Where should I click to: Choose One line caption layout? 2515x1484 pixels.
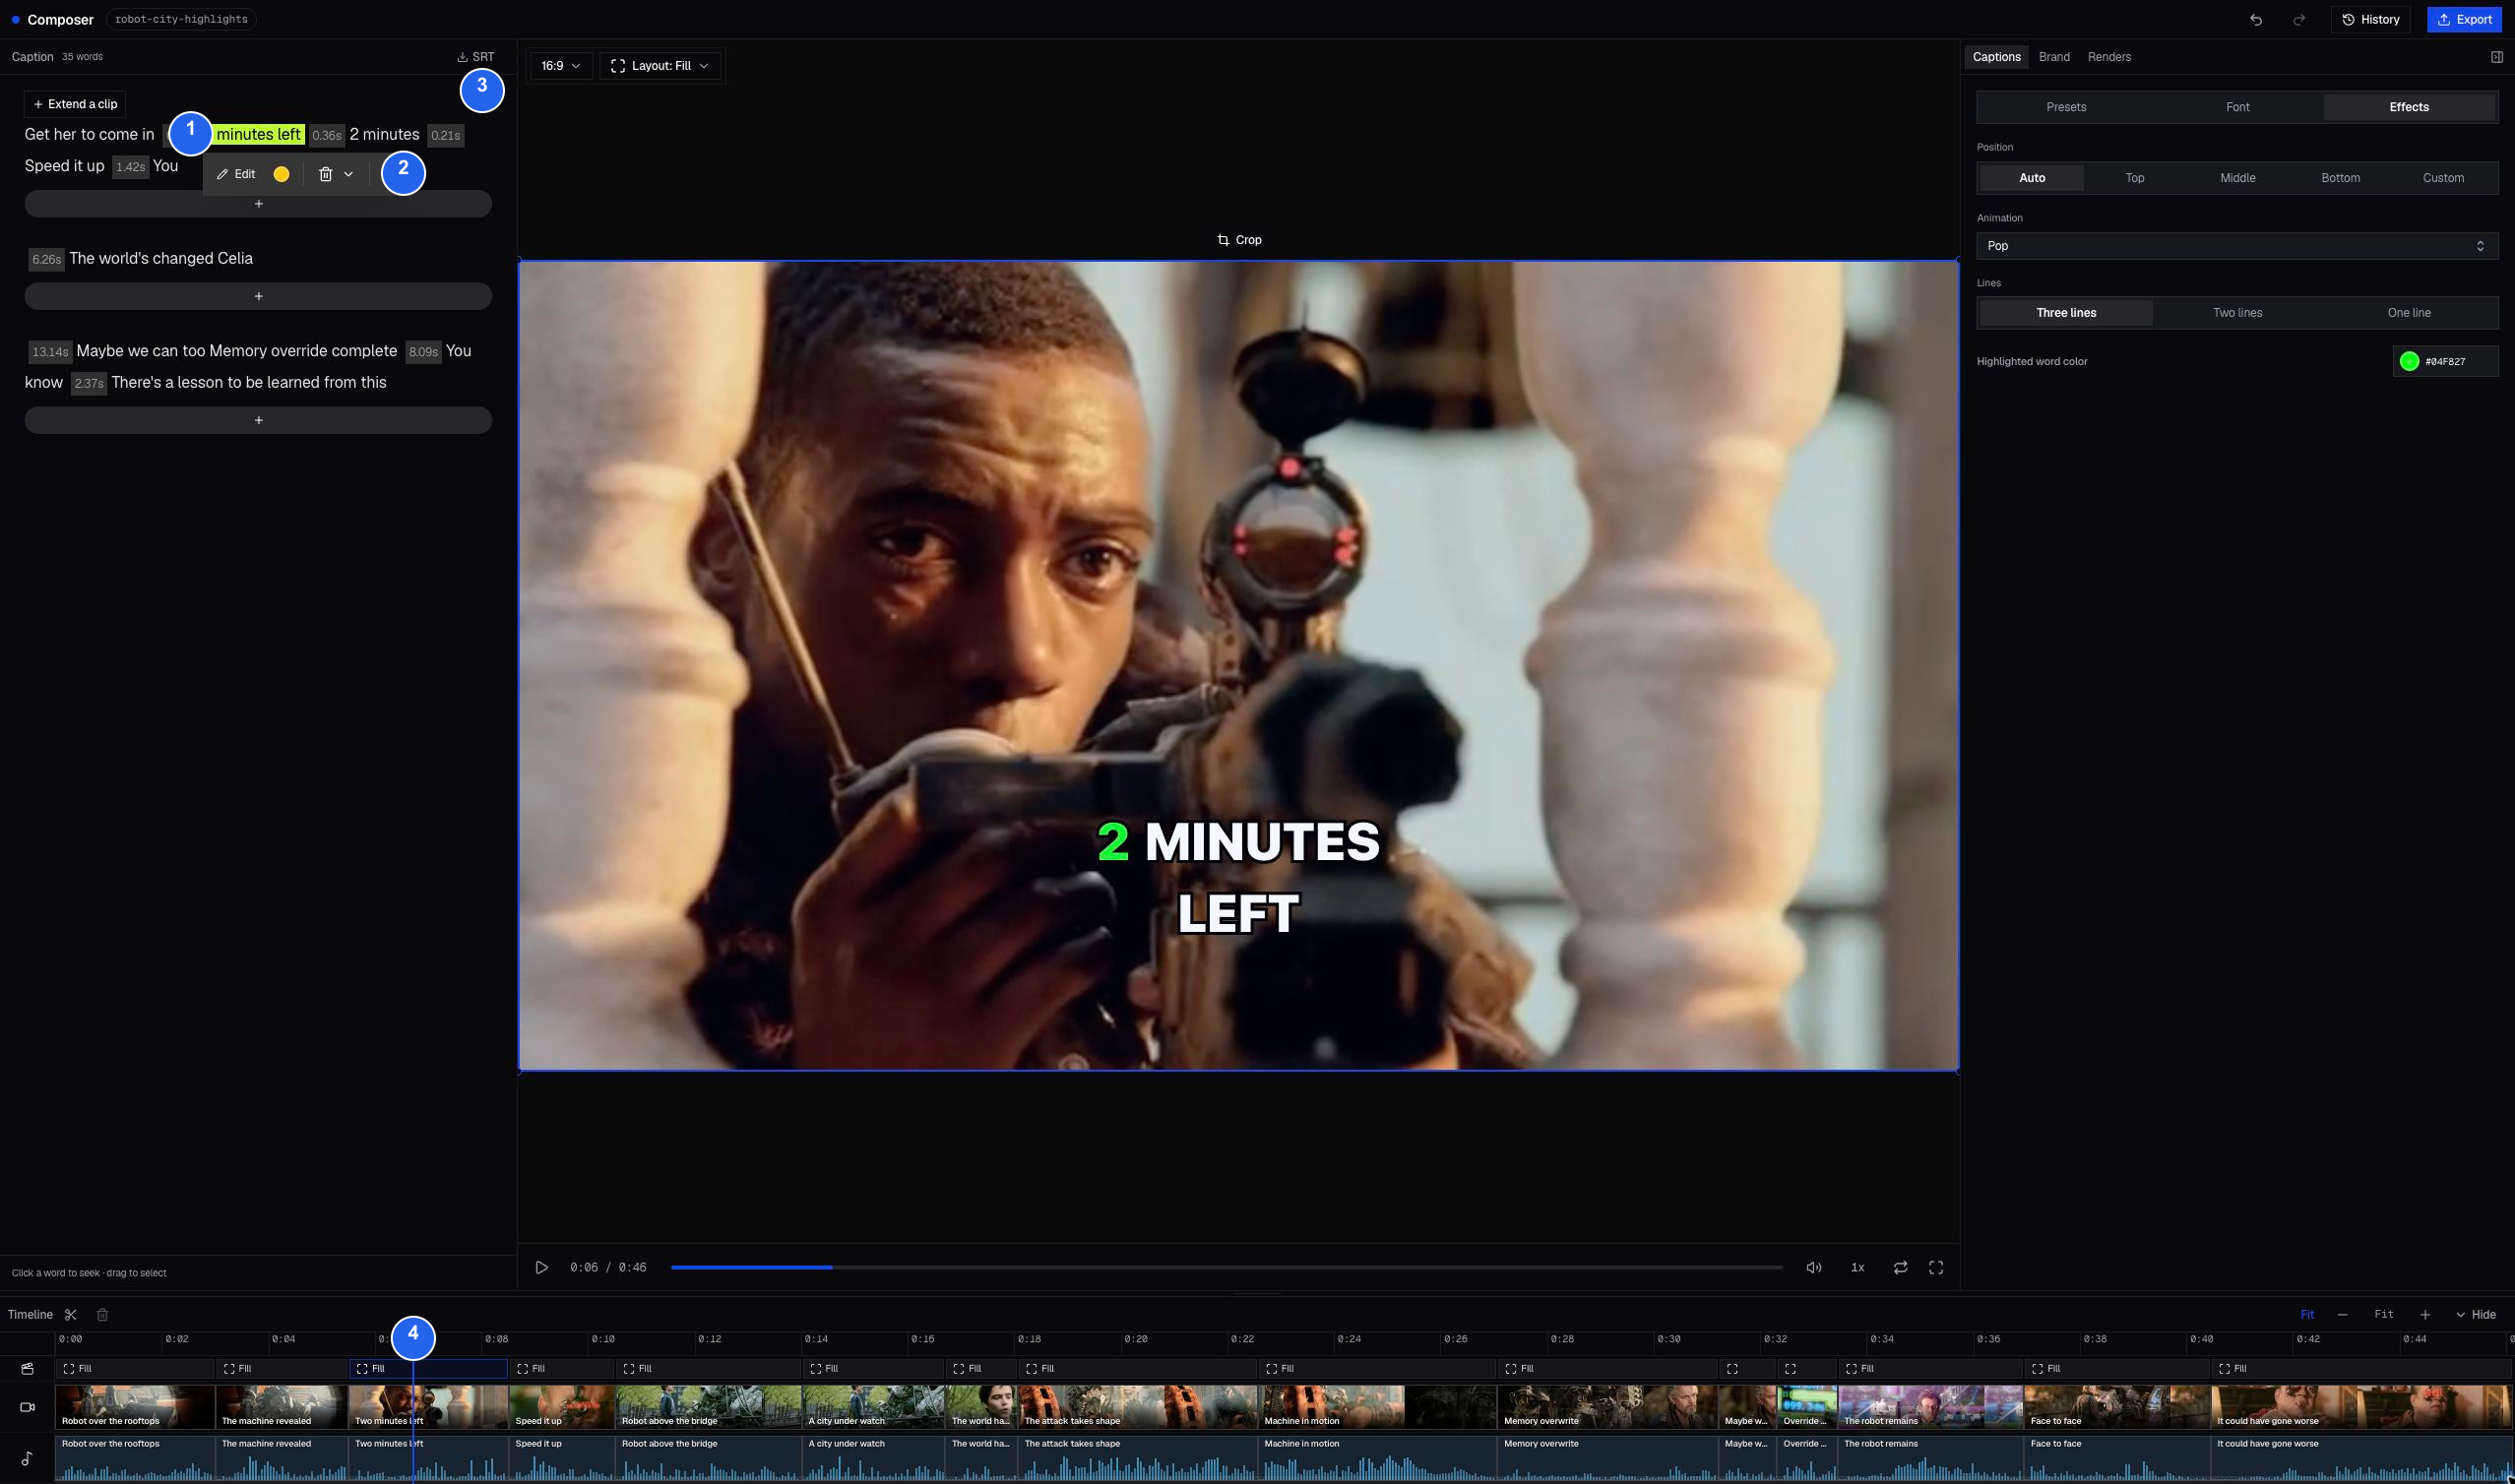point(2409,313)
